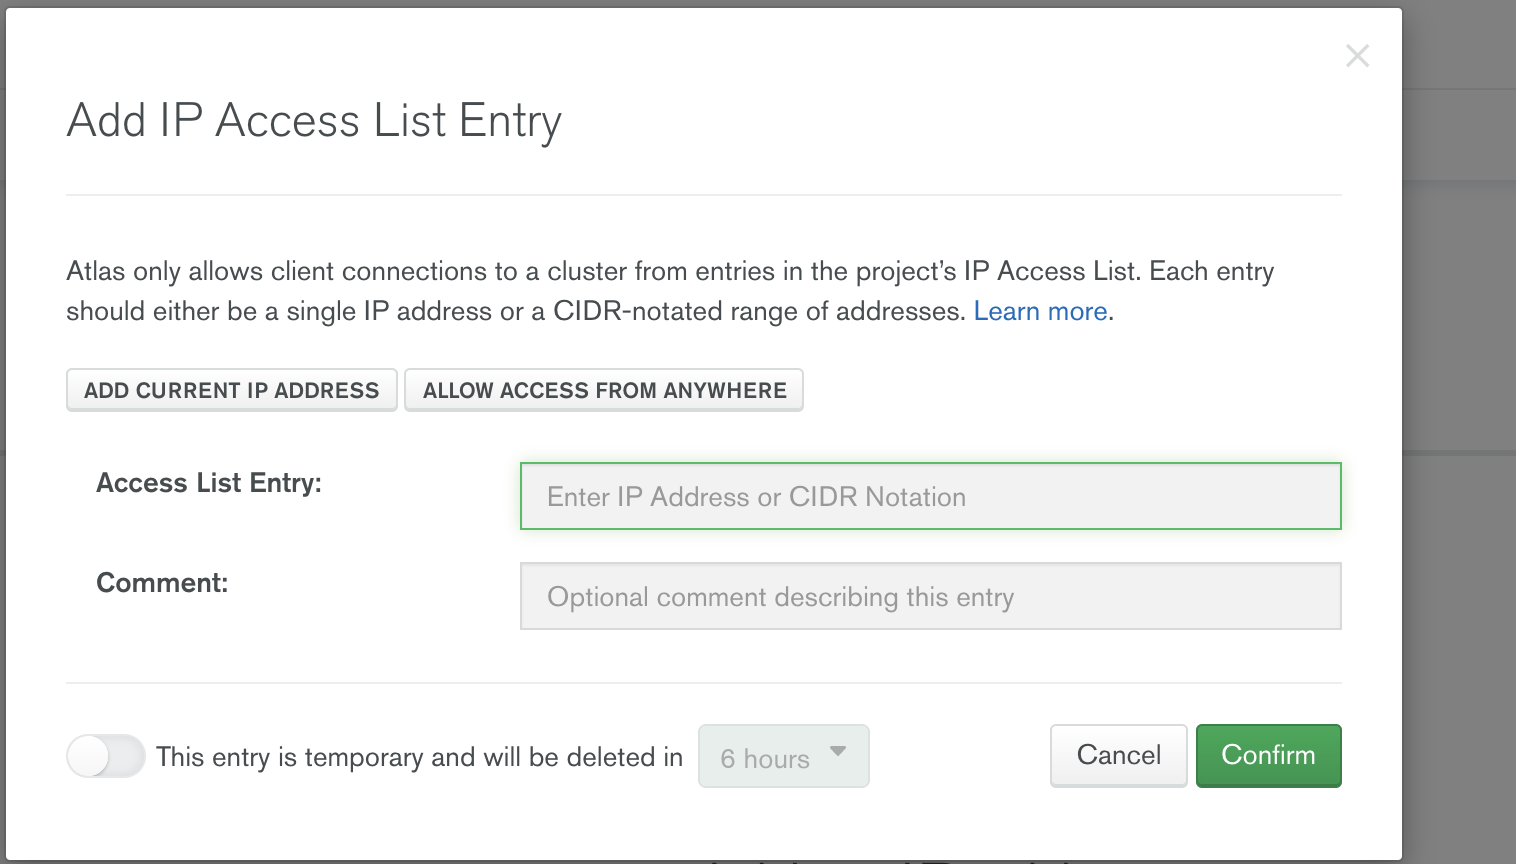Screen dimensions: 1516x864
Task: Click the white knob of the temporary toggle
Action: (88, 756)
